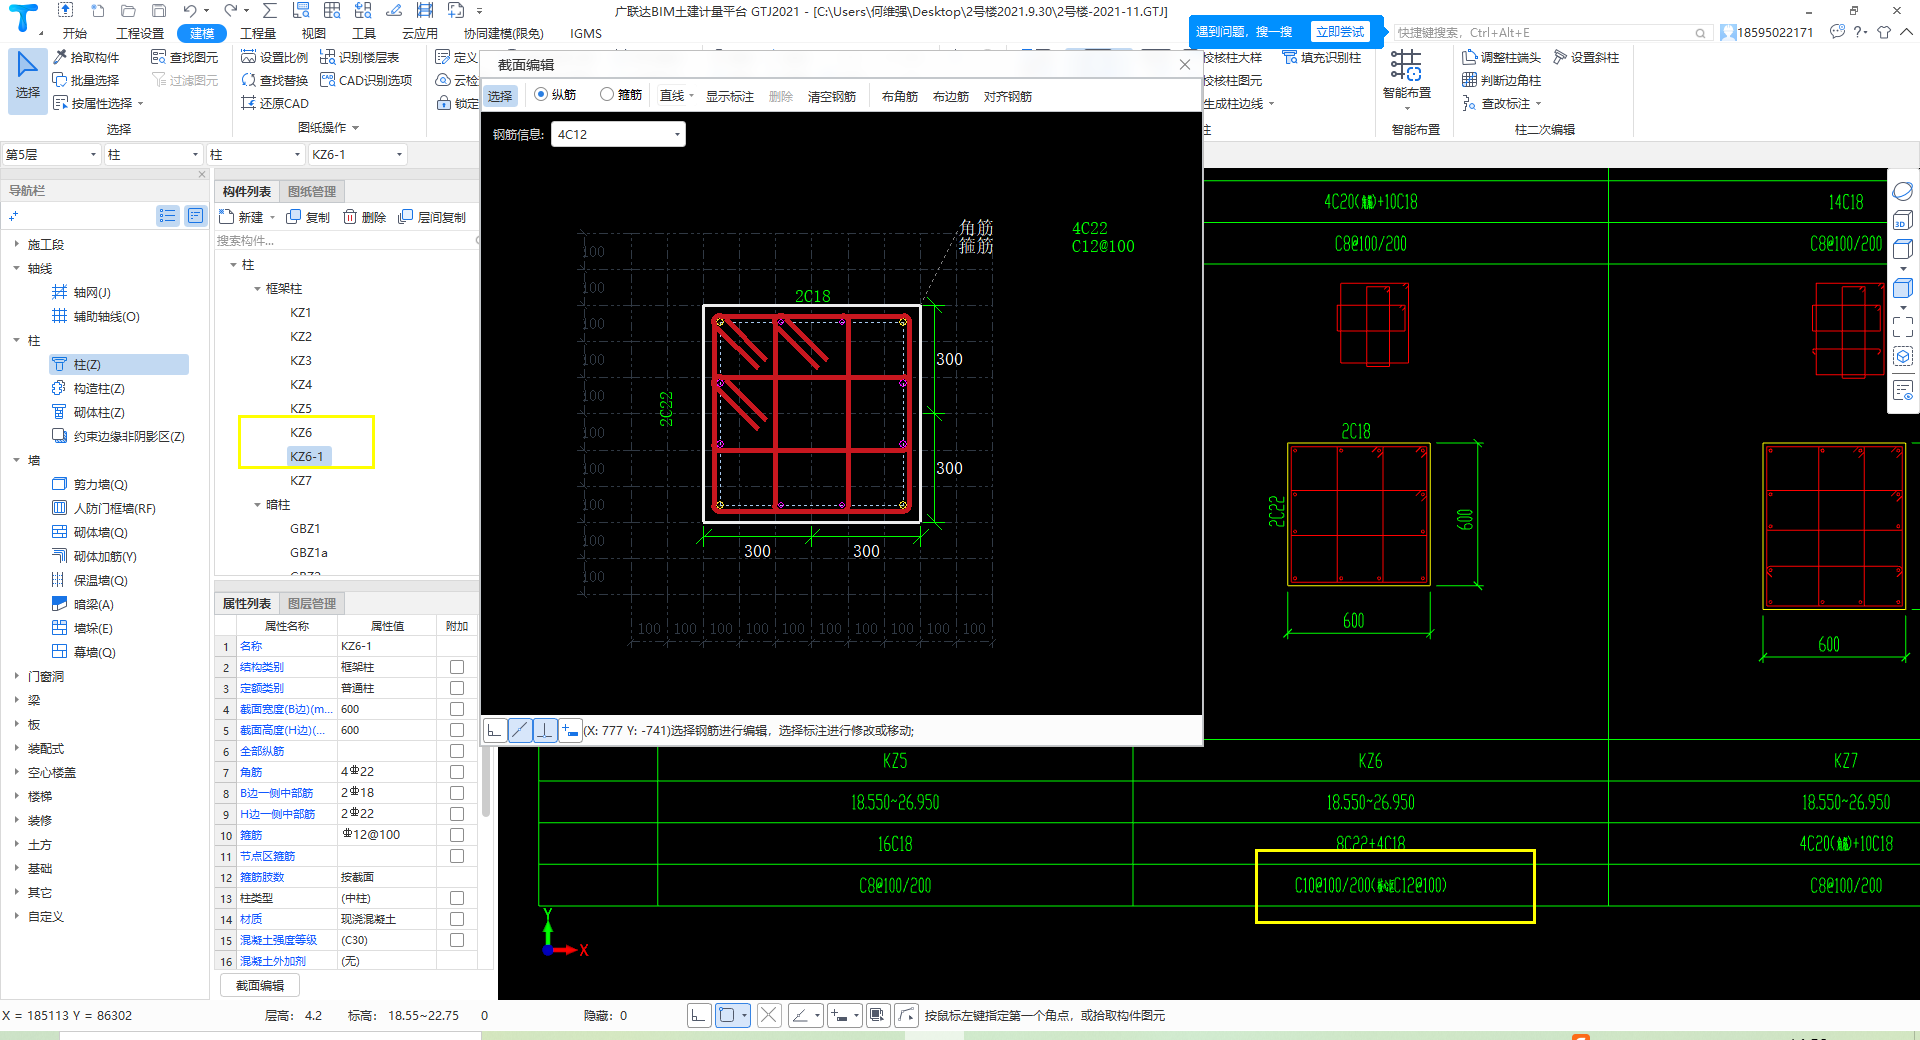Collapse the 框架柱 tree group
The height and width of the screenshot is (1040, 1920).
pyautogui.click(x=257, y=288)
